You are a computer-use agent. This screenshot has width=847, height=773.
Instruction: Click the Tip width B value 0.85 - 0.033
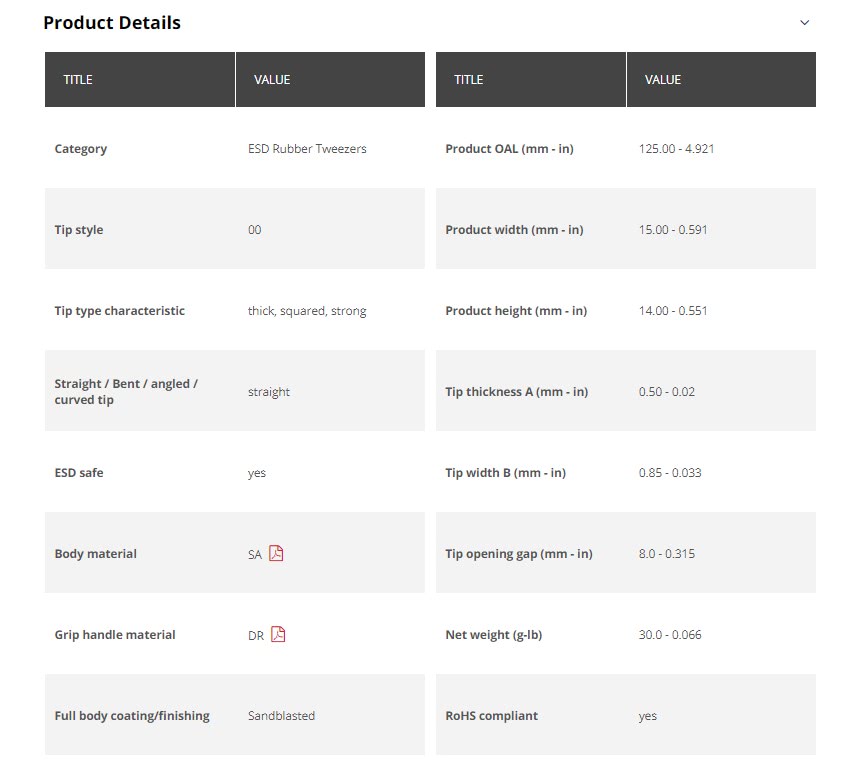tap(670, 473)
